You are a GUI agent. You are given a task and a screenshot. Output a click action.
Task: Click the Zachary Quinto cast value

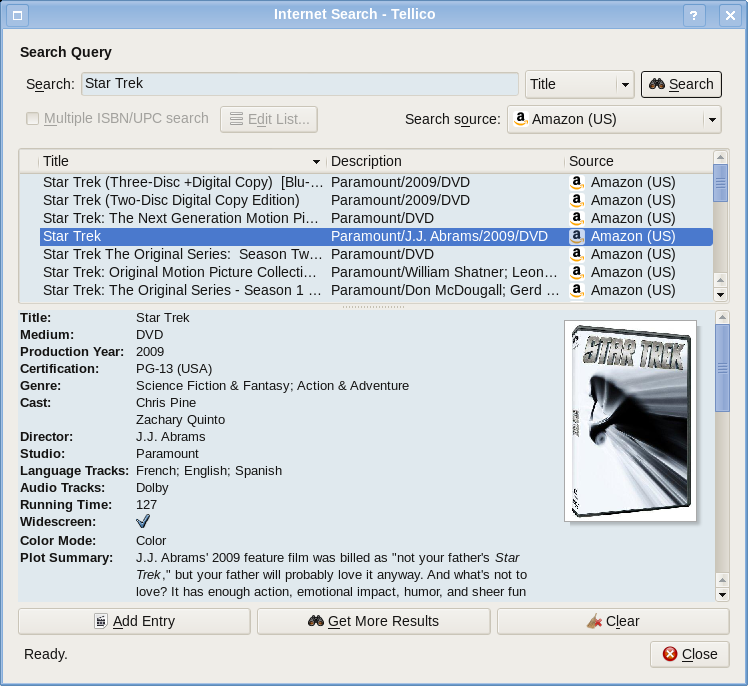coord(180,420)
